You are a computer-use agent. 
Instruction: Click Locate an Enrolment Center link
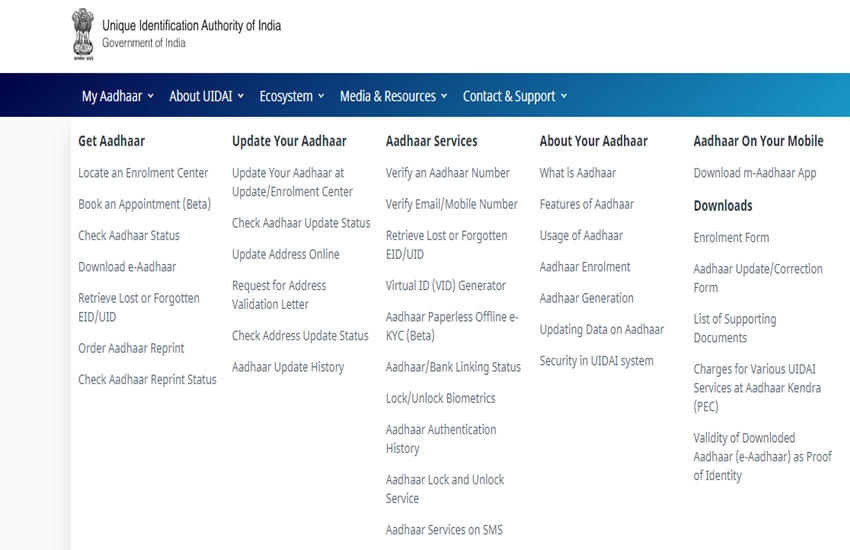point(143,173)
